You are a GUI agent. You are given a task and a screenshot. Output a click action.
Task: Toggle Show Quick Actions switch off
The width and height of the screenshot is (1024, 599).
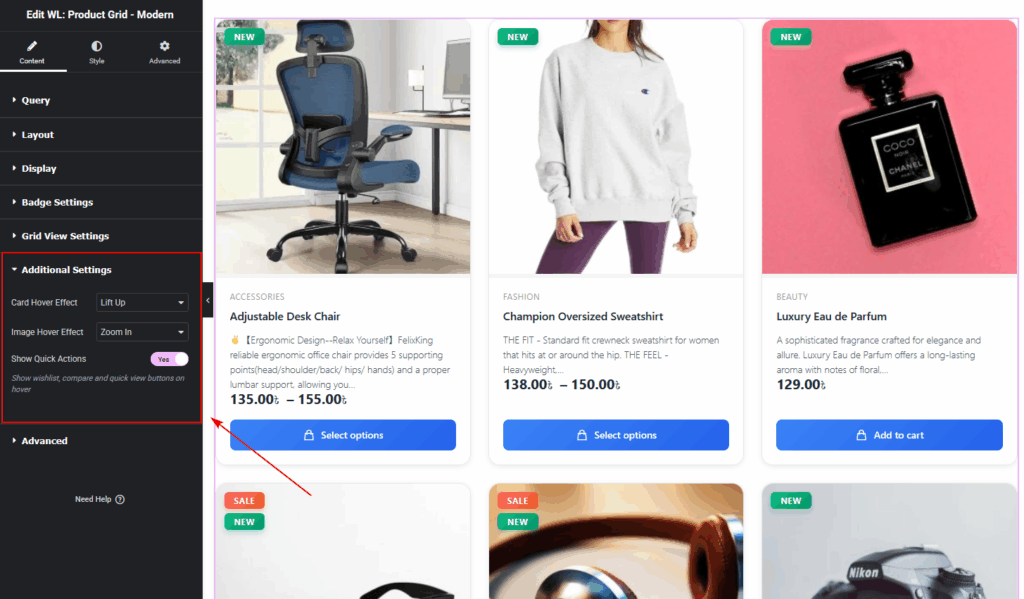pyautogui.click(x=170, y=359)
